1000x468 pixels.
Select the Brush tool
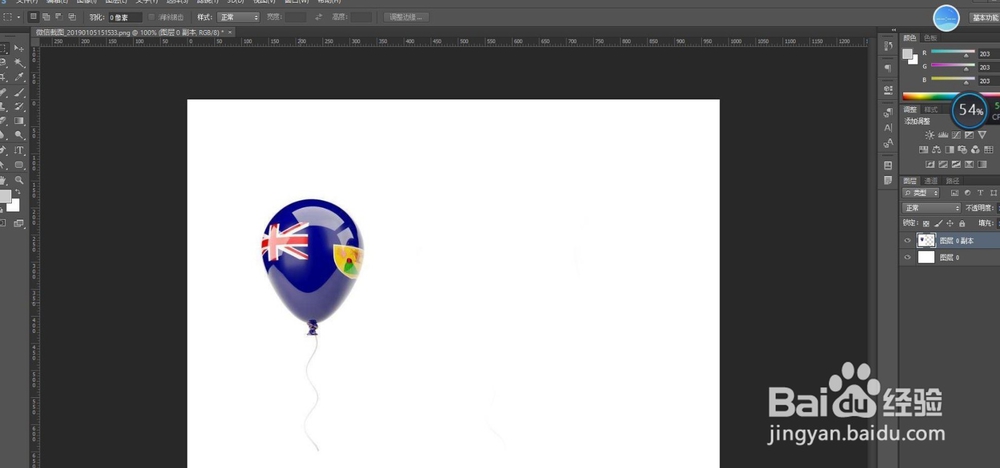coord(19,92)
